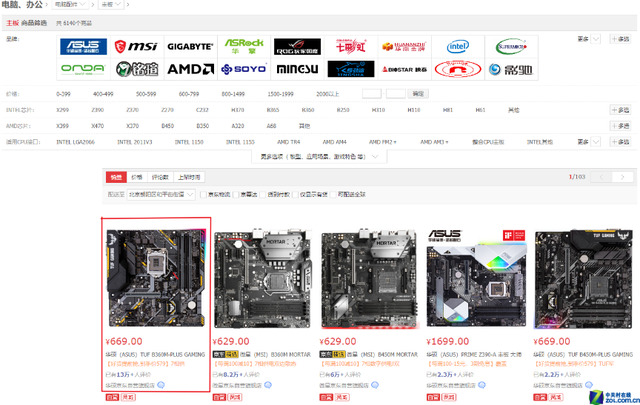Filter by the MSI brand logo
The image size is (640, 405).
(136, 47)
